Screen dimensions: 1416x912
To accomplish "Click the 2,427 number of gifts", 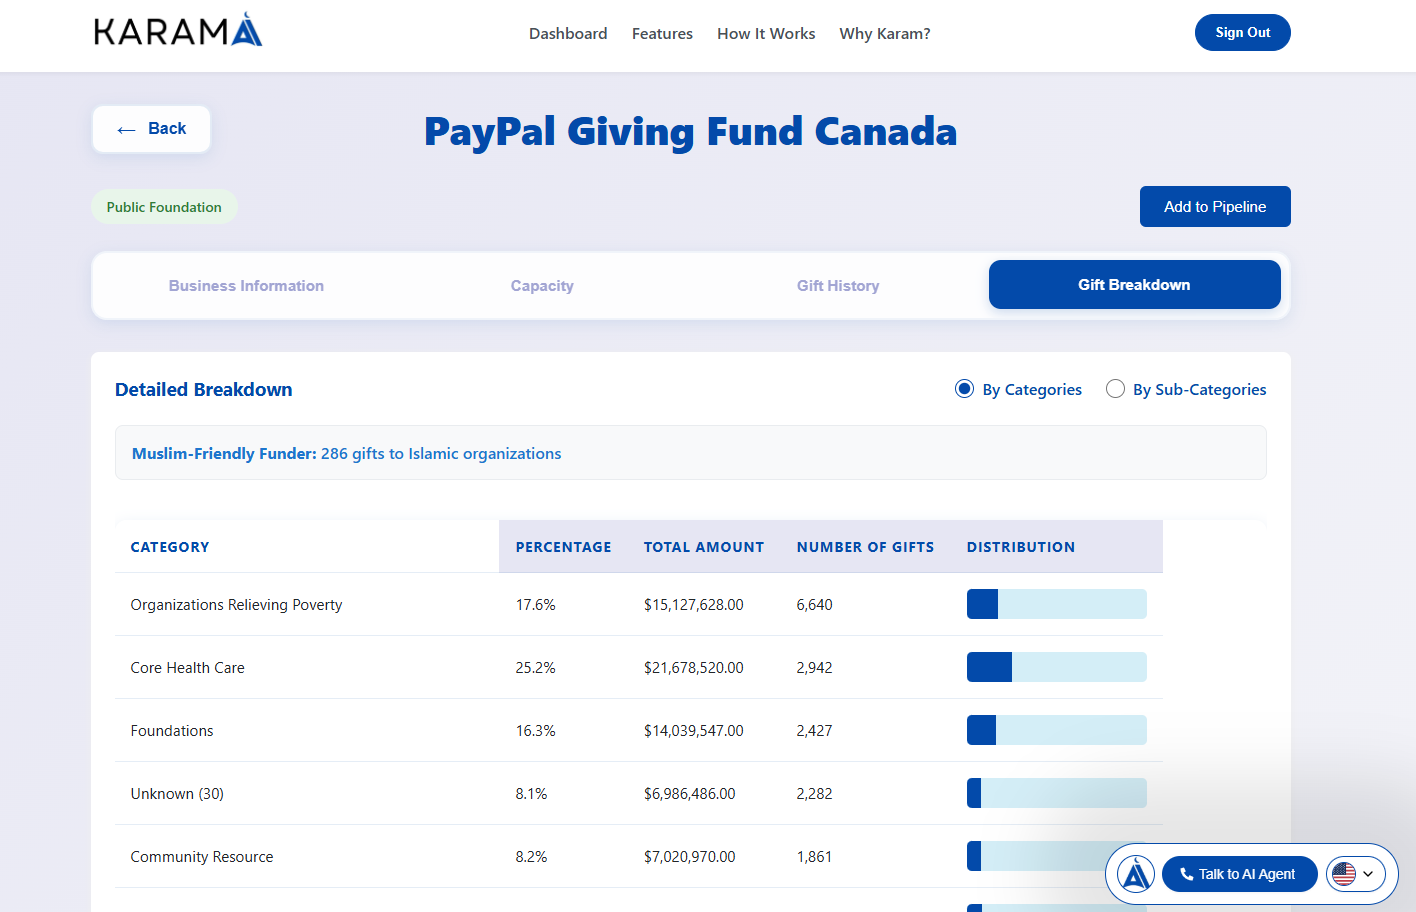I will [815, 731].
